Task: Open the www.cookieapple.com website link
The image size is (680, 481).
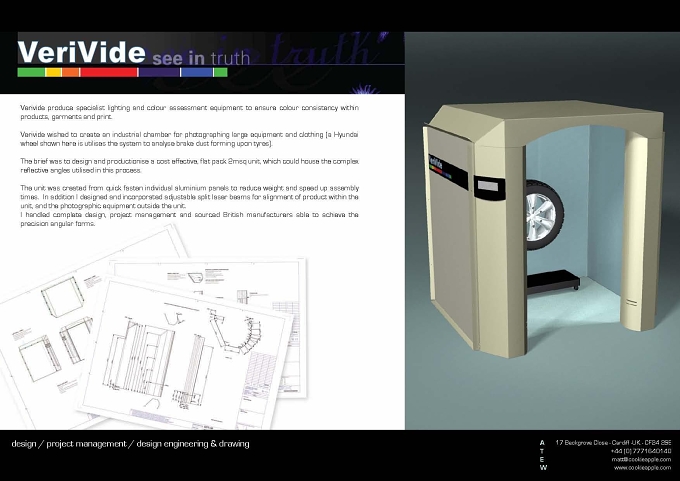Action: pos(642,468)
